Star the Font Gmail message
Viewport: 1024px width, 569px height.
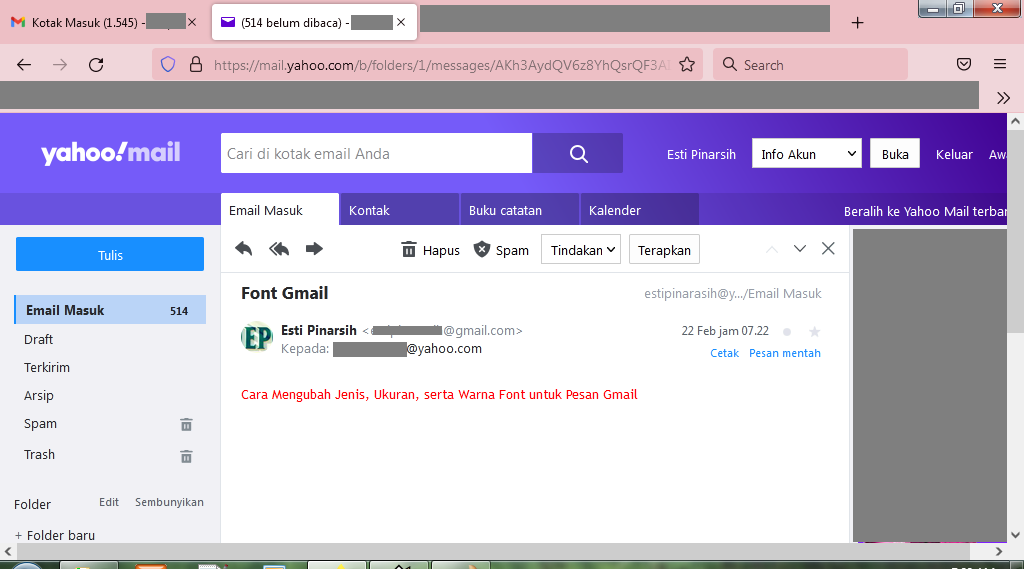[x=814, y=332]
